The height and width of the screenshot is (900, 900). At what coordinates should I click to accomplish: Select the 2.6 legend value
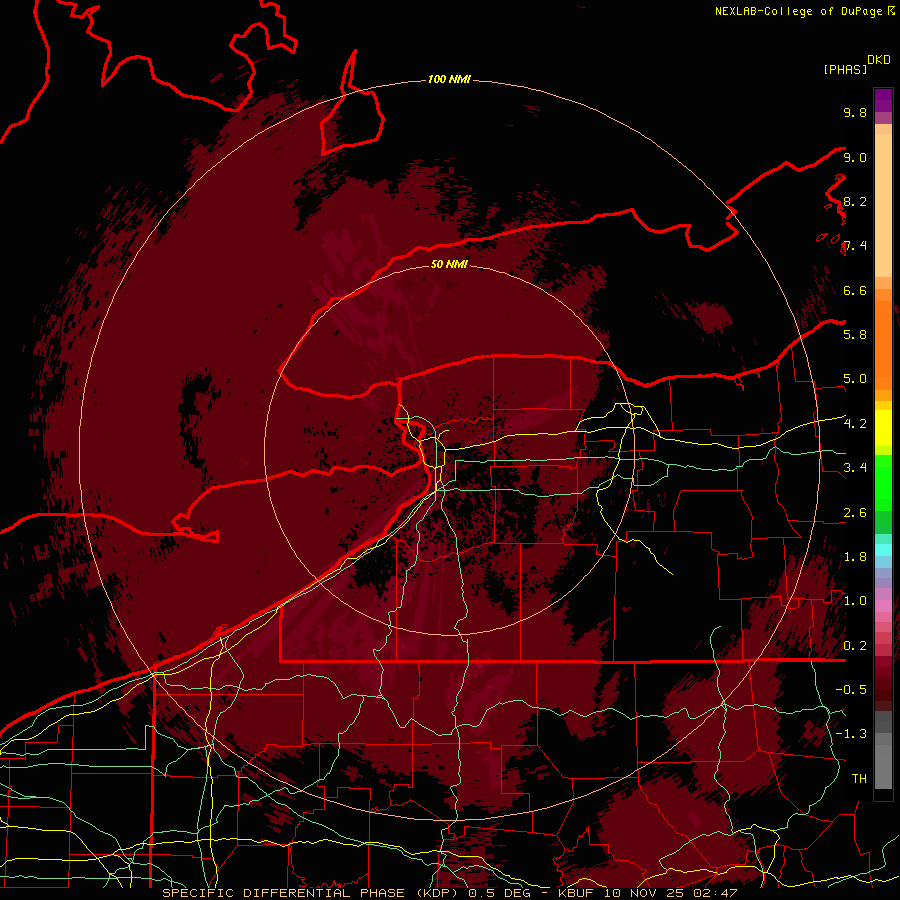(855, 513)
